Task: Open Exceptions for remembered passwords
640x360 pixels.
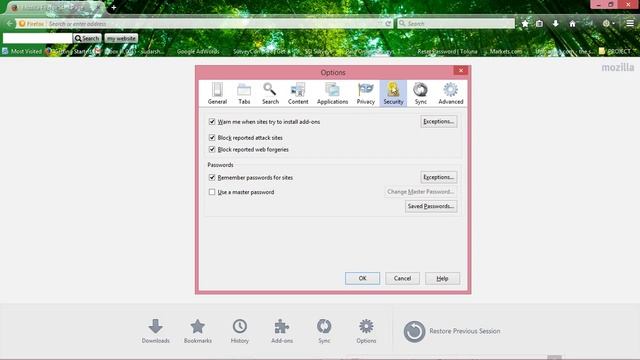Action: pos(439,177)
